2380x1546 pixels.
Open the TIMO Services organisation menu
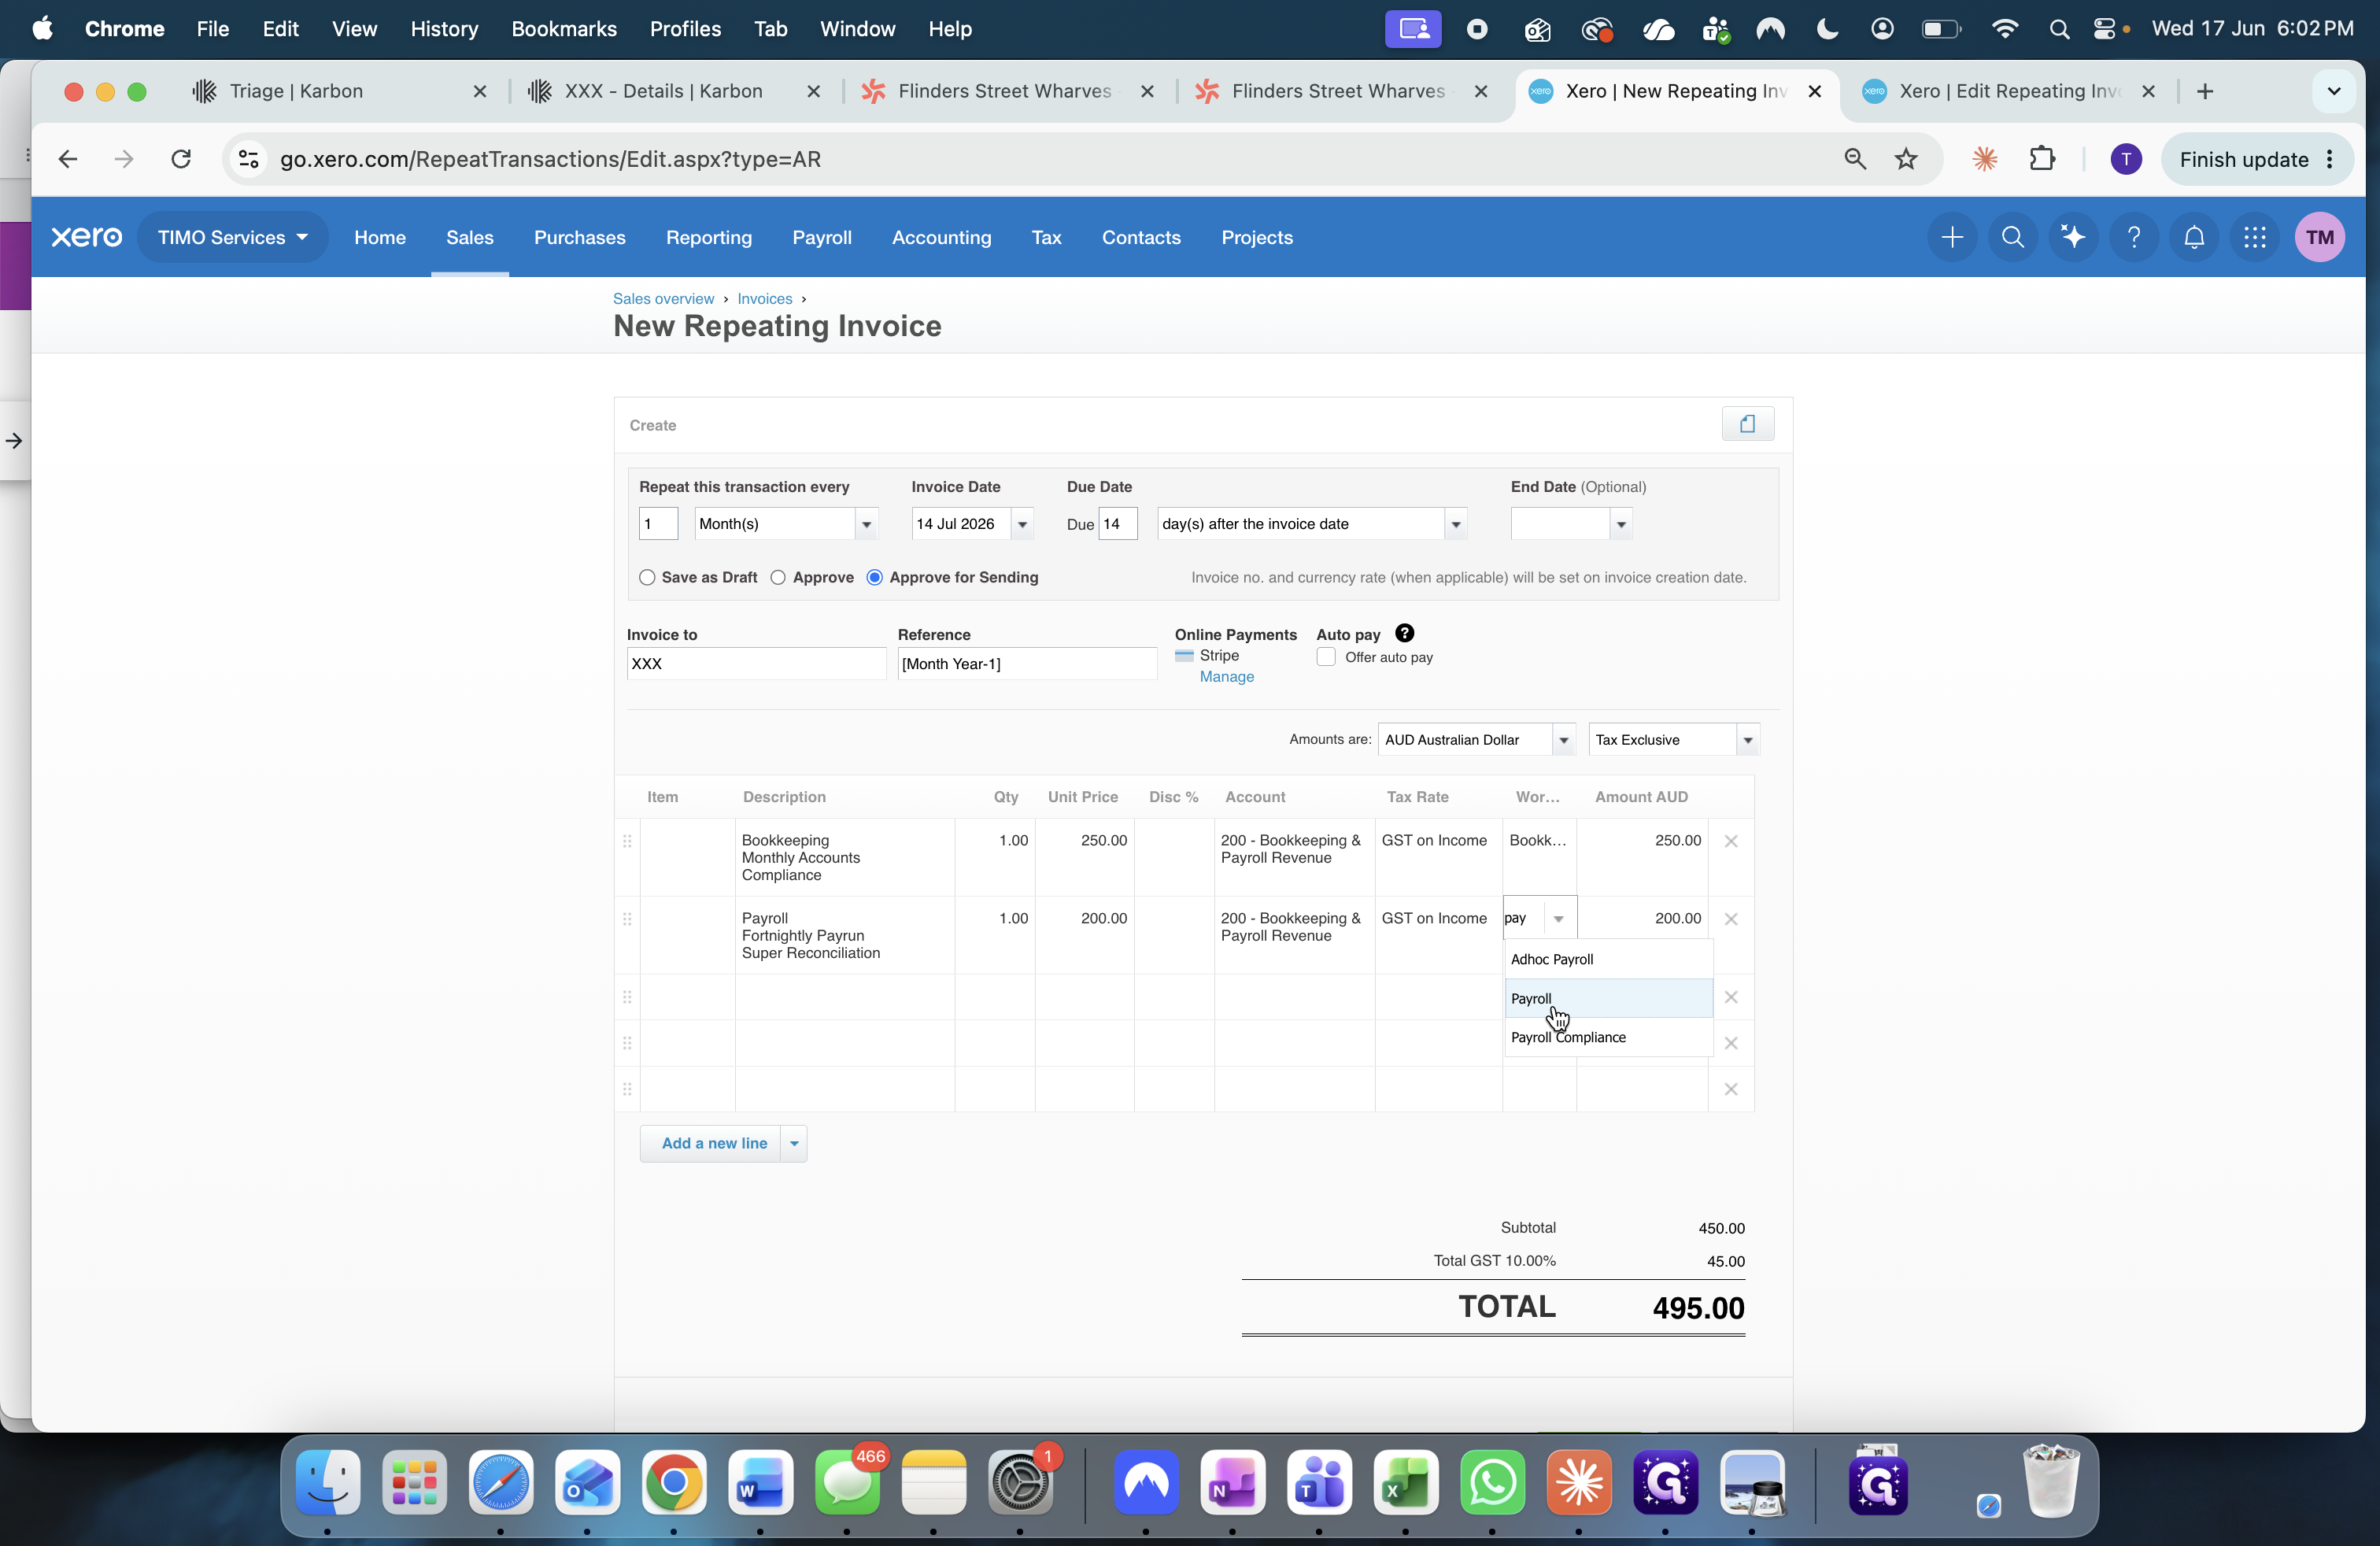[232, 237]
